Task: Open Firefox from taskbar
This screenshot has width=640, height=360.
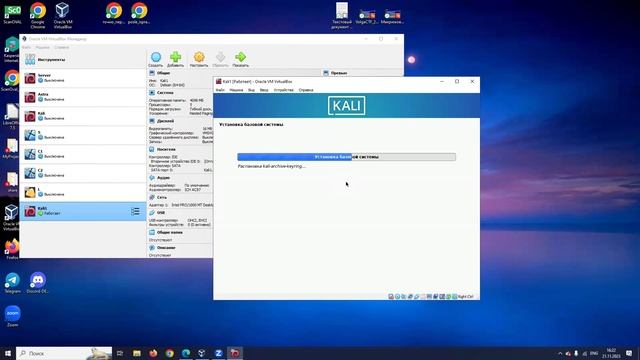Action: pyautogui.click(x=153, y=353)
